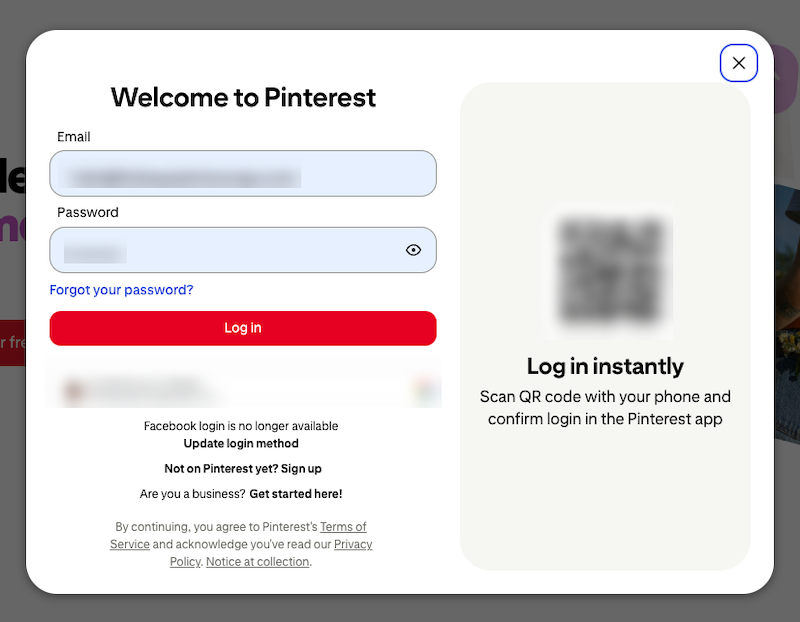
Task: Choose Get started here for businesses
Action: (x=295, y=493)
